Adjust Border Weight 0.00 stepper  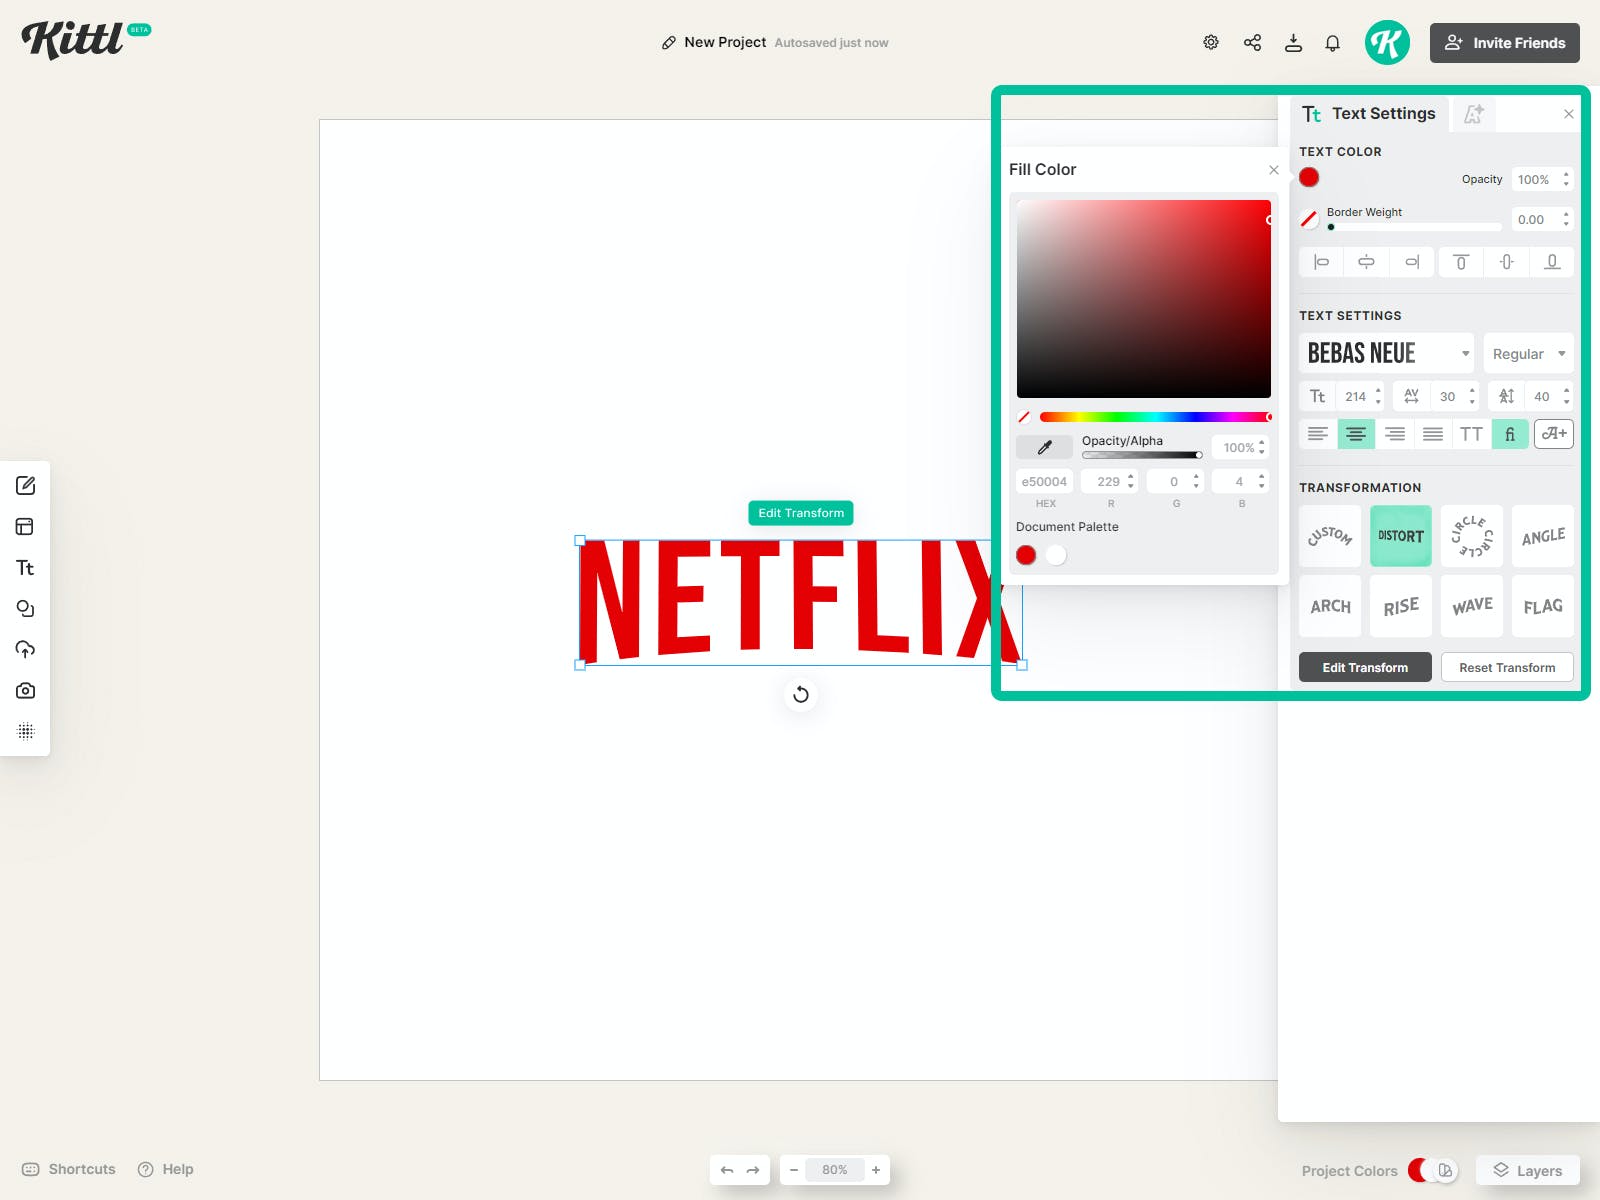click(1566, 219)
